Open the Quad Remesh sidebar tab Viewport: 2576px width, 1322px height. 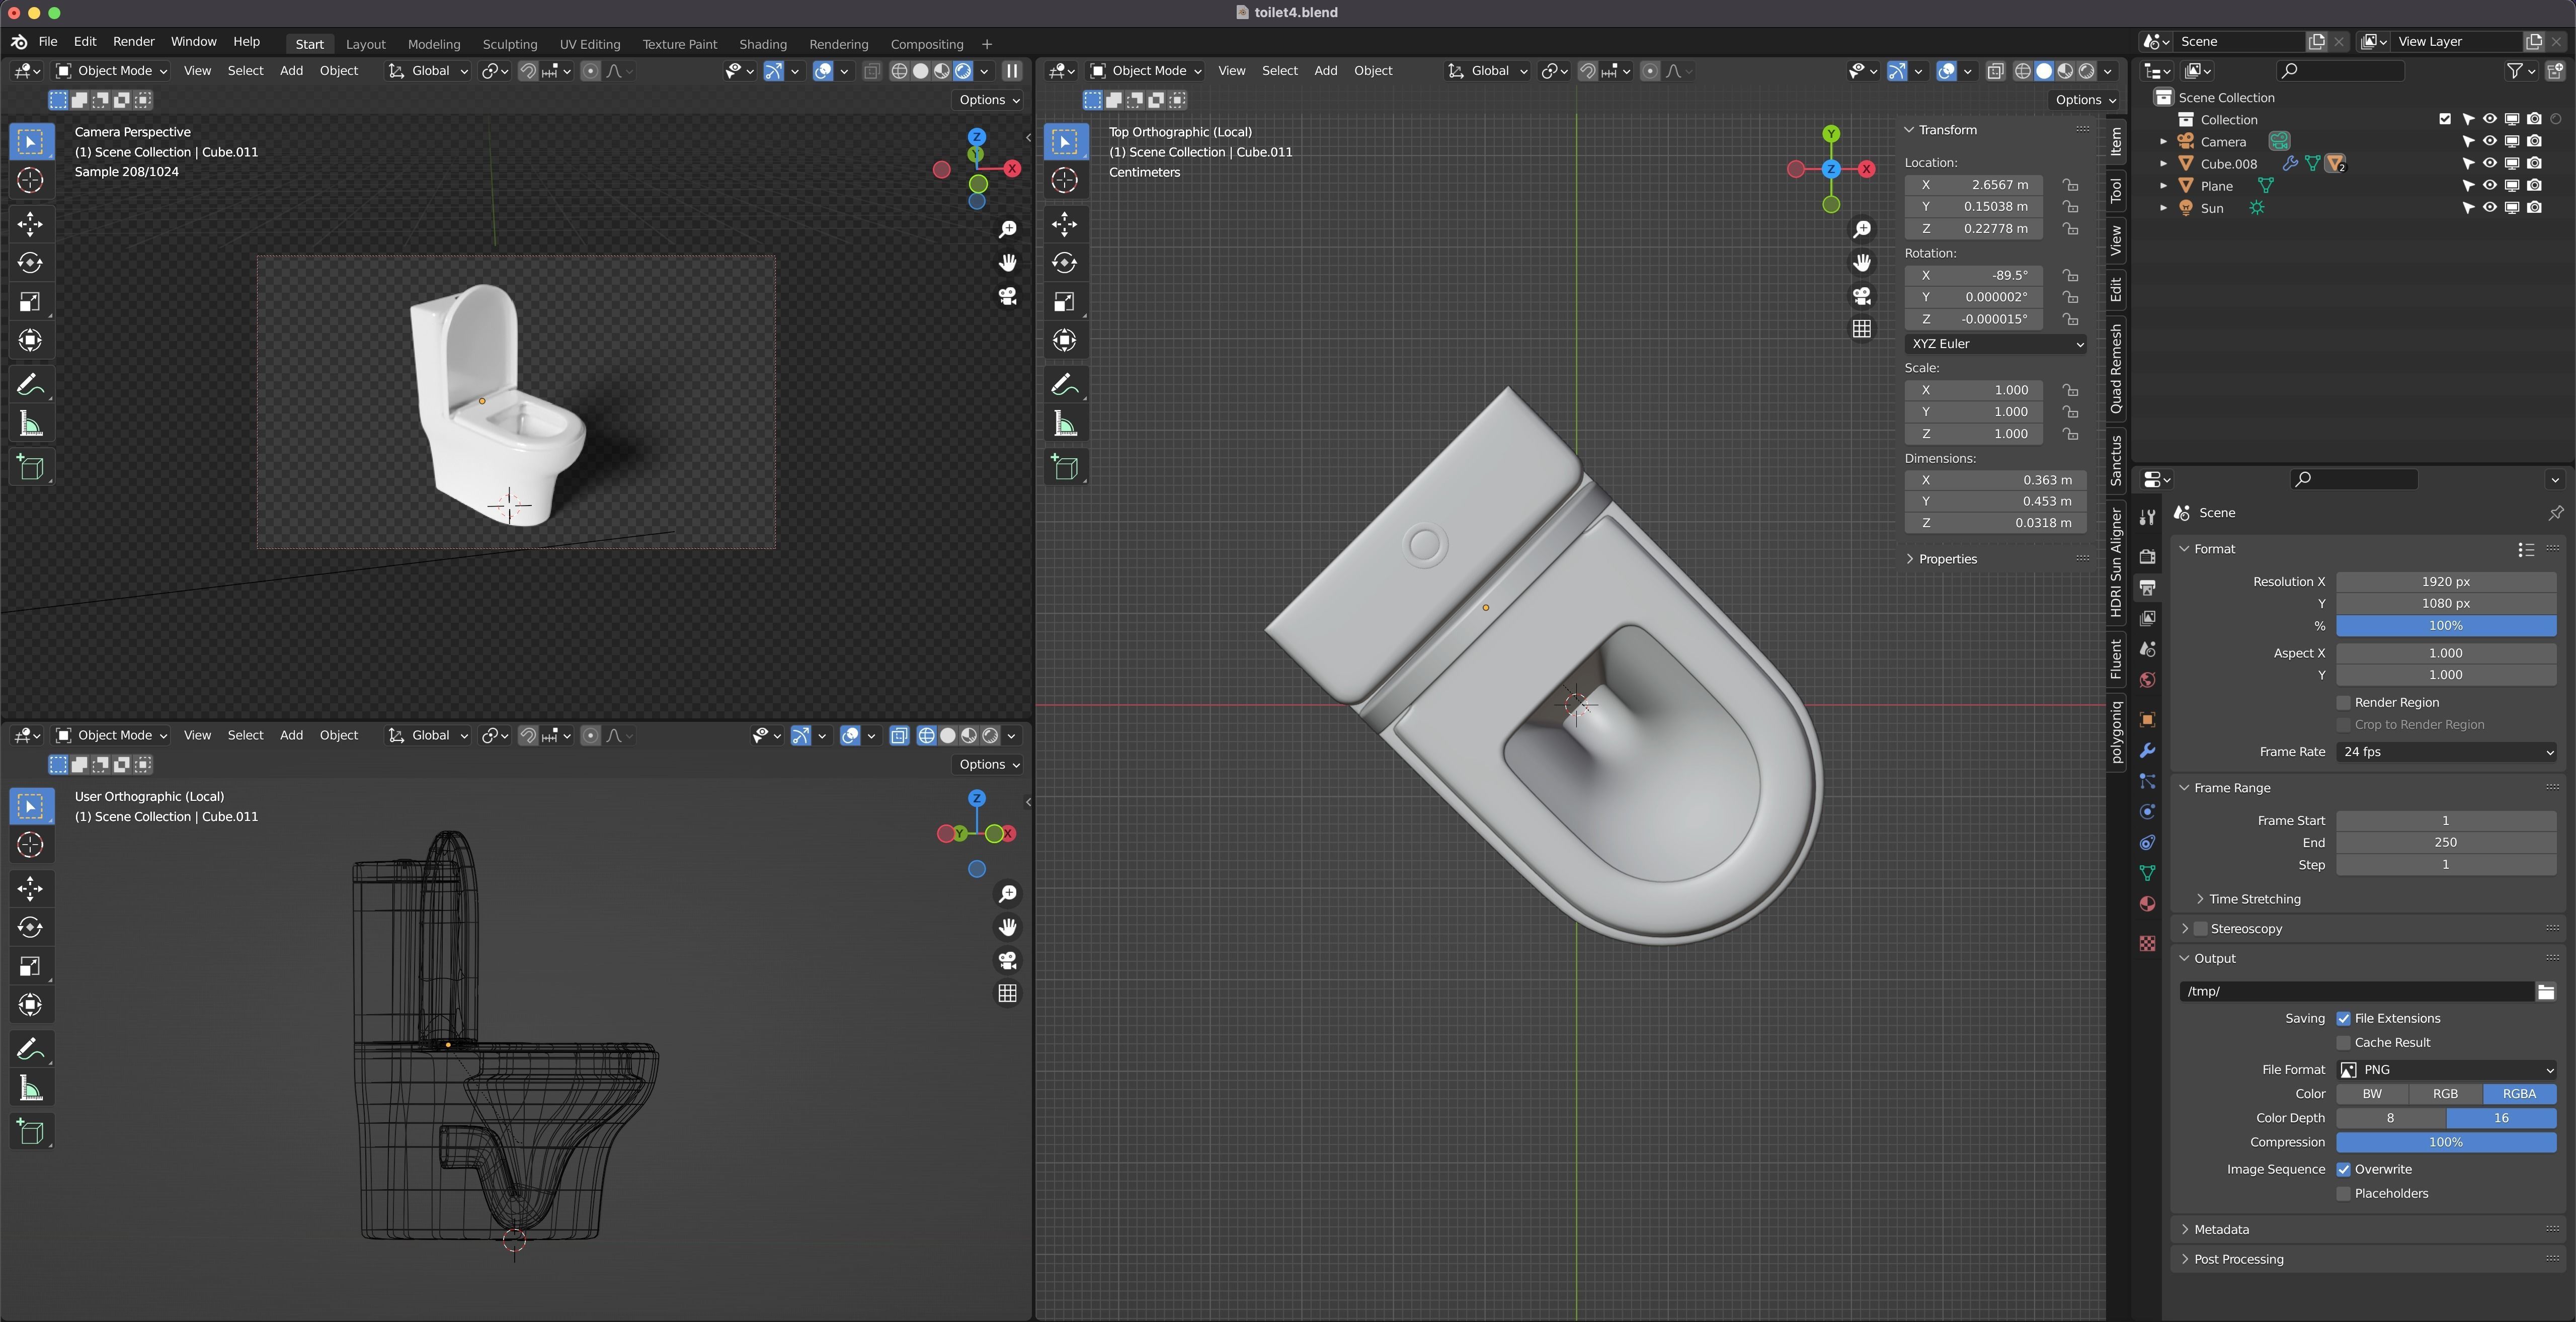2116,369
